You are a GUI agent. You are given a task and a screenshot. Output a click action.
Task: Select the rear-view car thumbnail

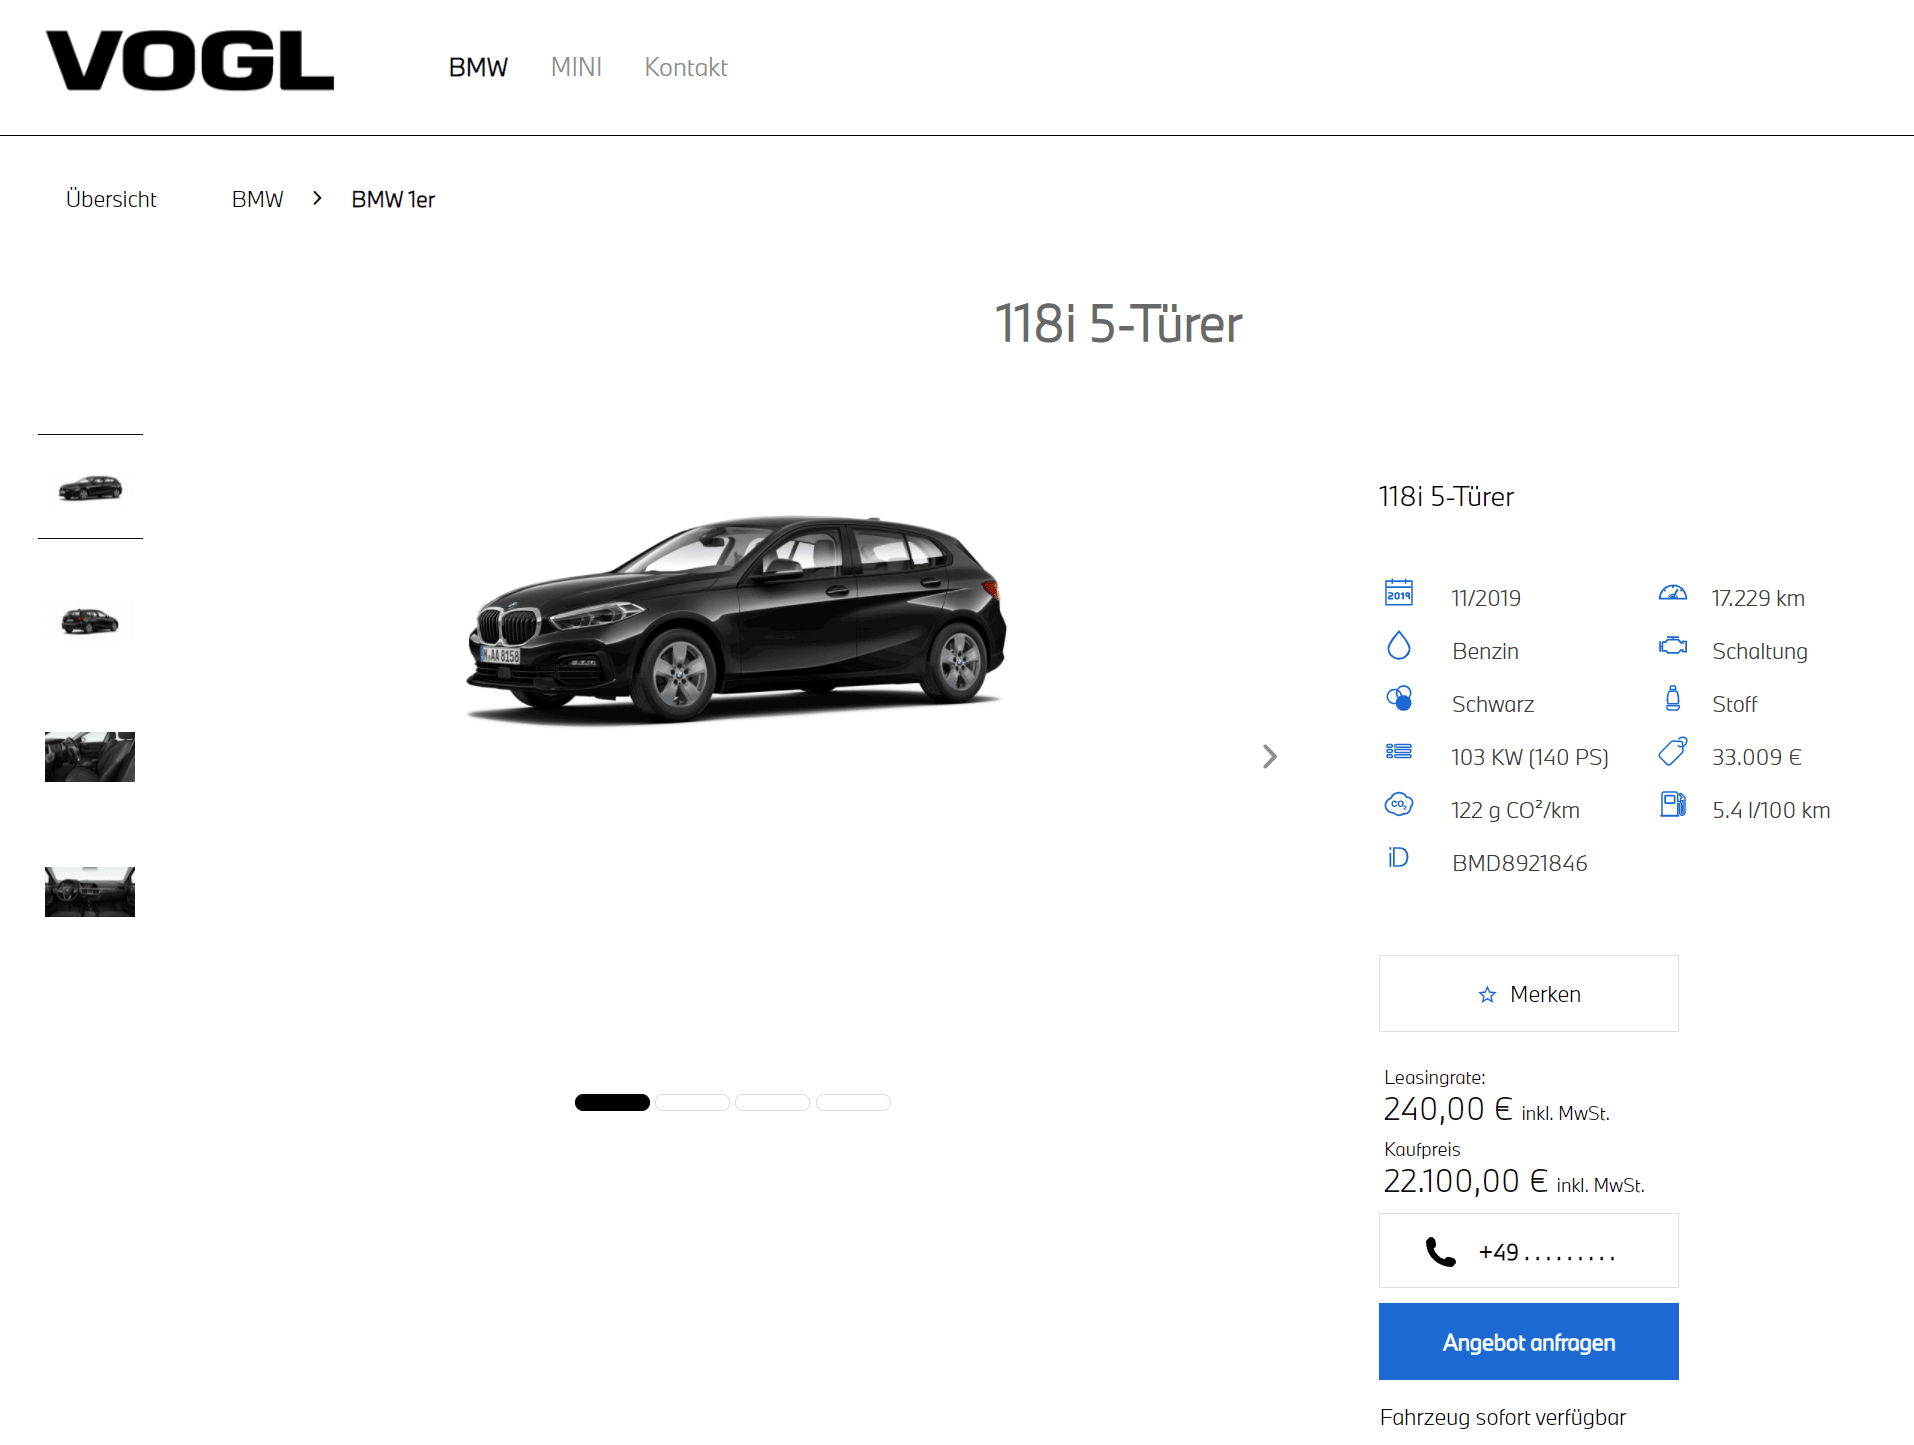(90, 621)
